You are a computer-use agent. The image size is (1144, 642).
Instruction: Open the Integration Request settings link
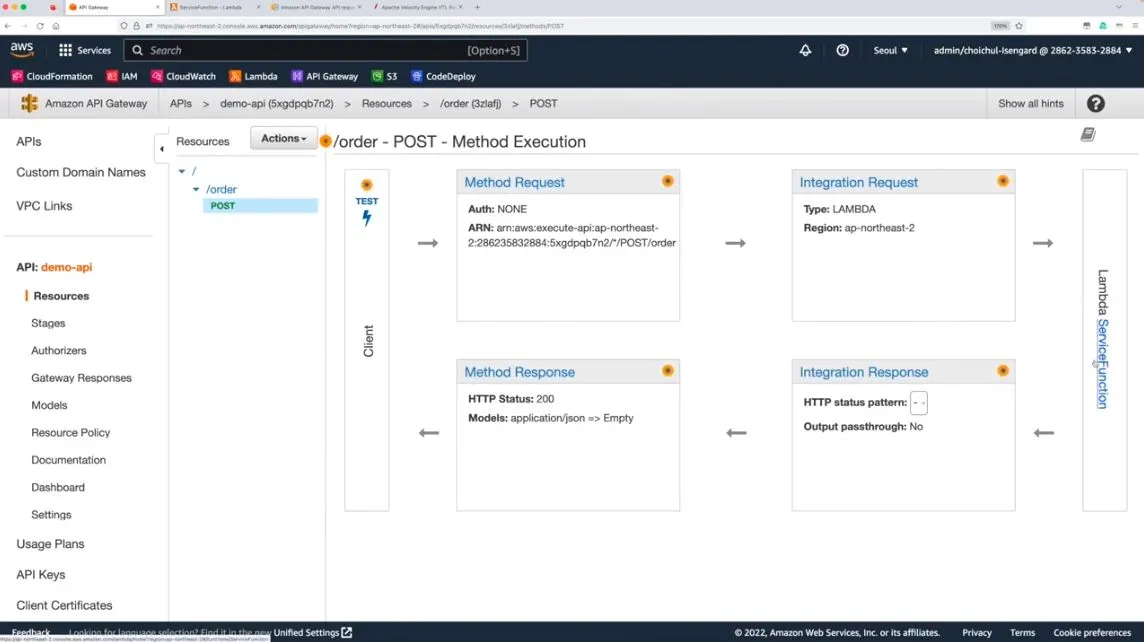858,182
